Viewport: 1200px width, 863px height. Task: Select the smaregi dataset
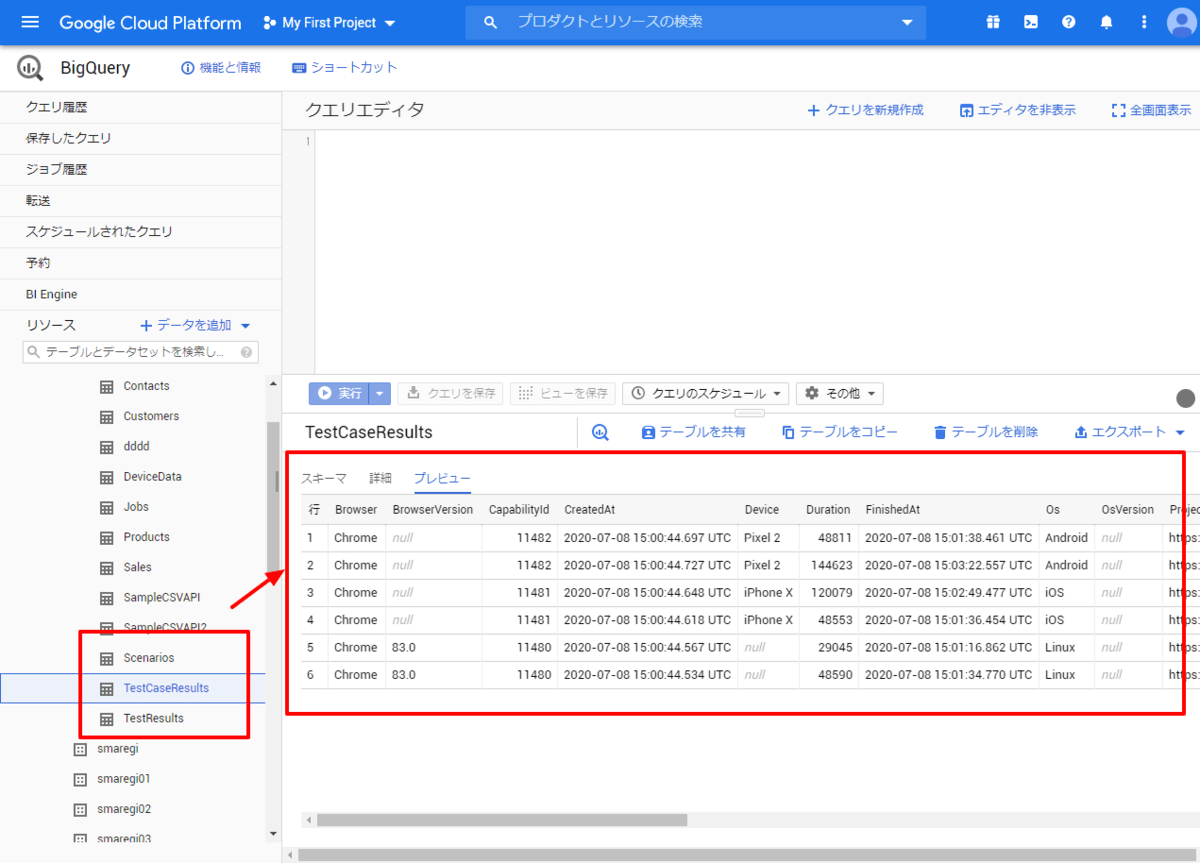click(117, 748)
